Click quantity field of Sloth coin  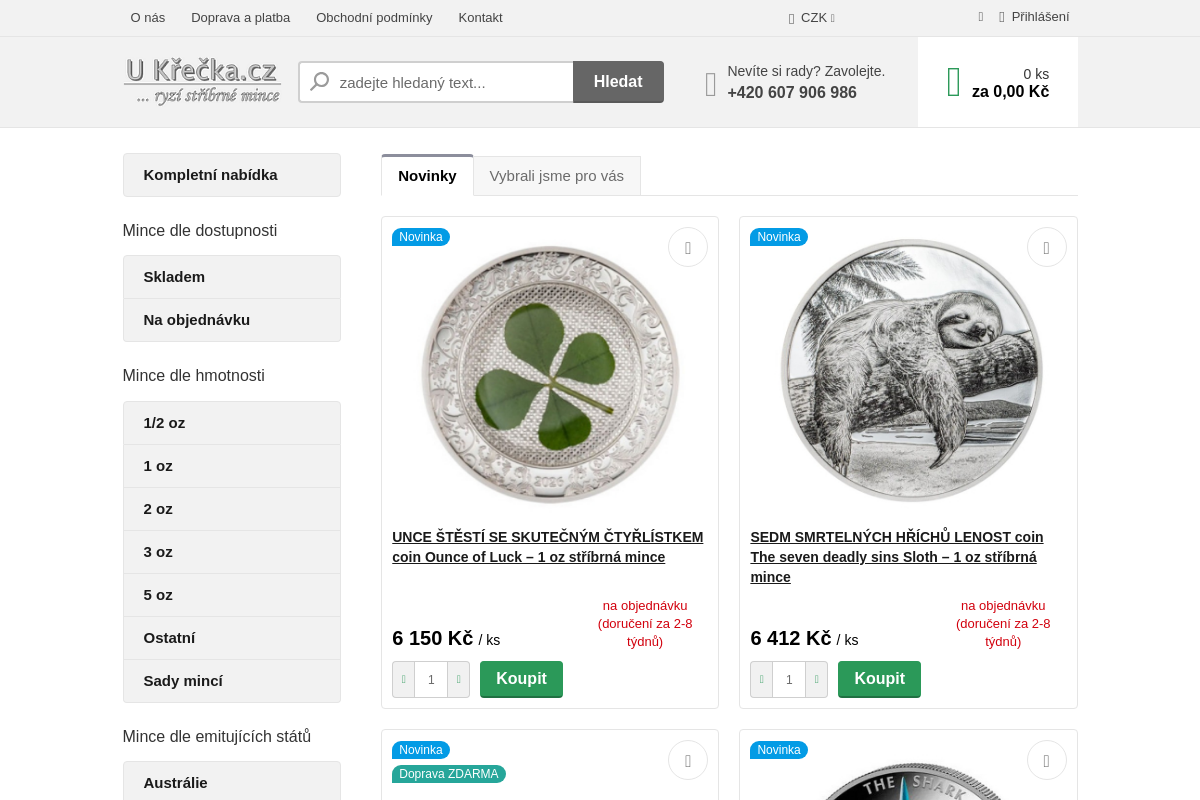(x=789, y=679)
